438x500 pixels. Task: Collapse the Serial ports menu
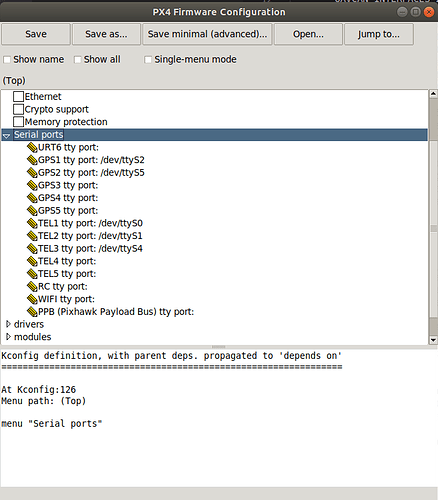pyautogui.click(x=6, y=135)
